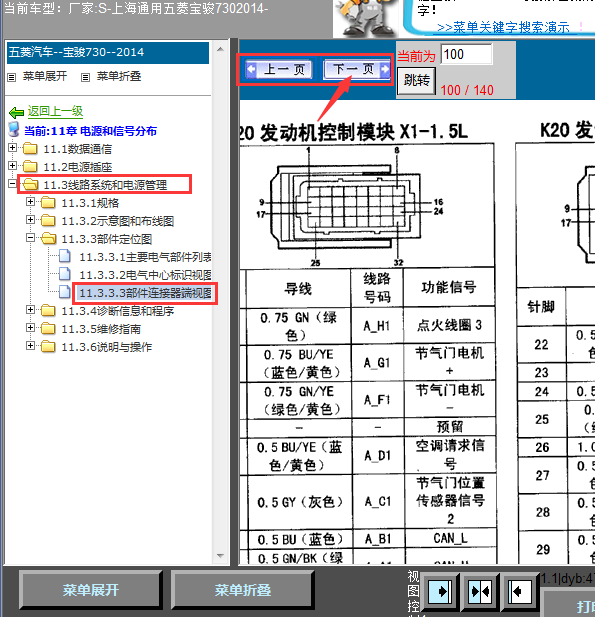The width and height of the screenshot is (595, 617).
Task: Click the 跳转 jump button
Action: click(416, 81)
